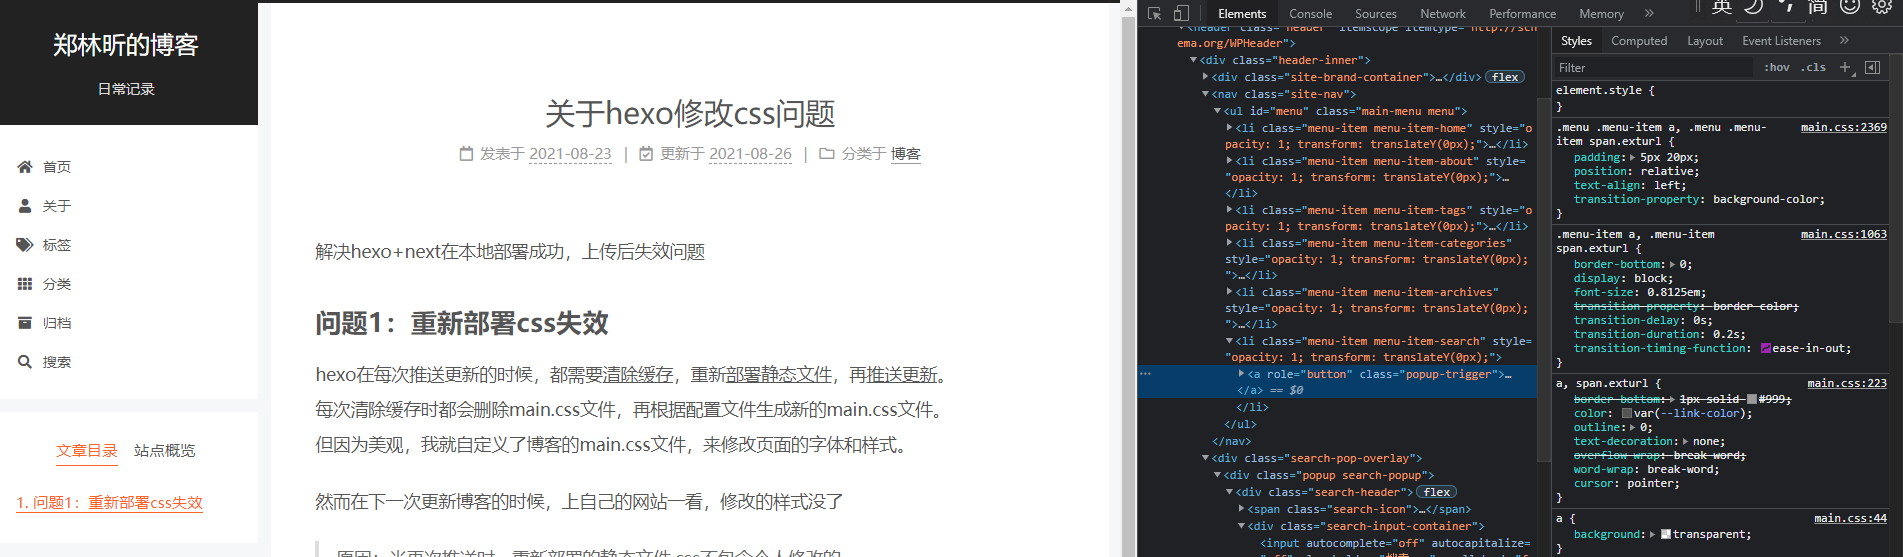1903x557 pixels.
Task: Switch to the Network tab
Action: [x=1443, y=14]
